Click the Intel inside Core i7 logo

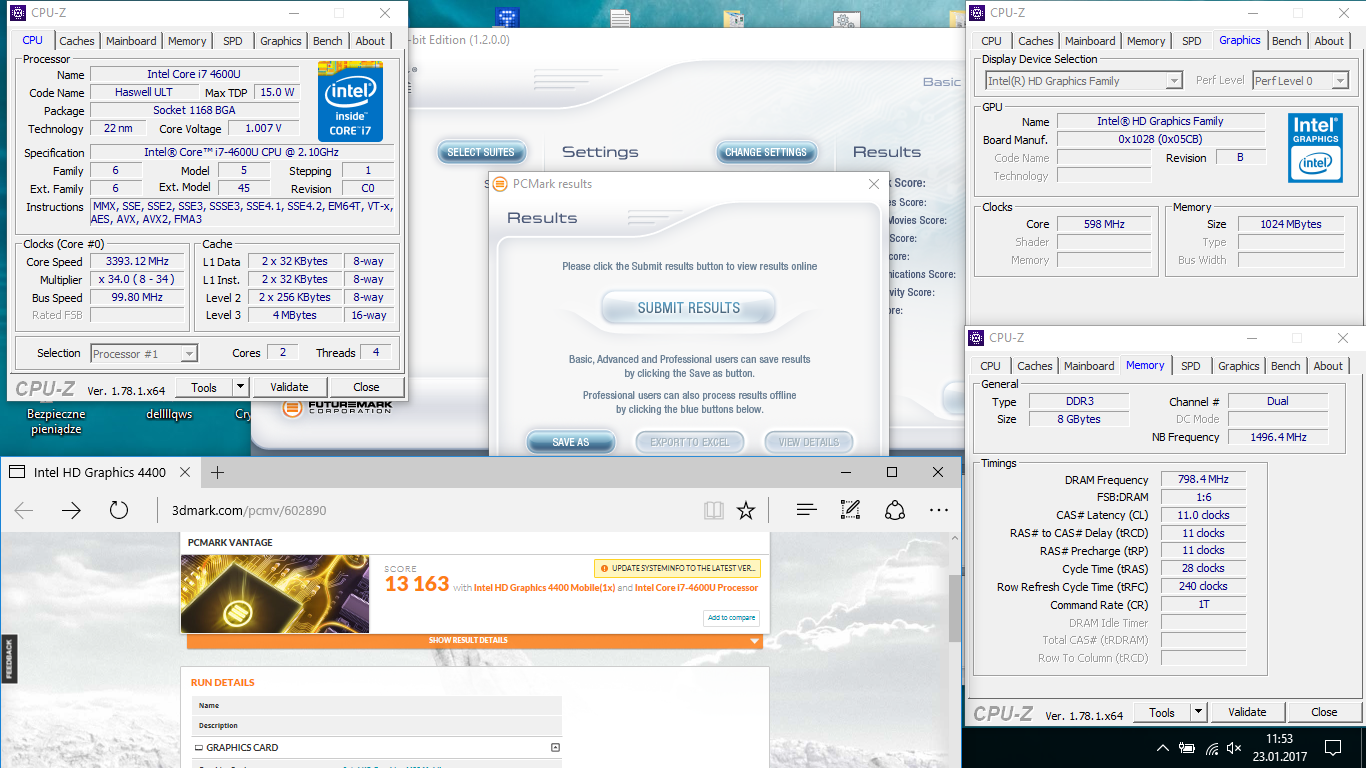(350, 101)
